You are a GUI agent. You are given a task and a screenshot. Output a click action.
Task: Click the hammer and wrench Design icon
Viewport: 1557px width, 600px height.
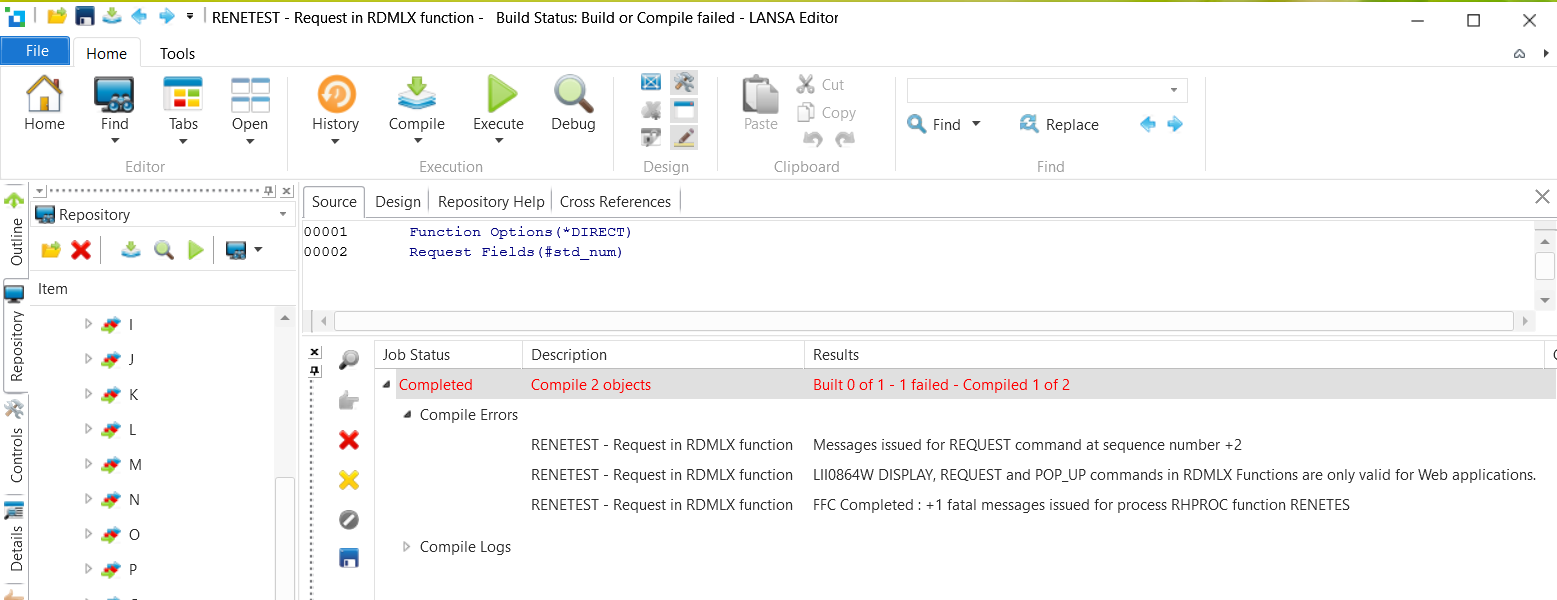[x=684, y=82]
